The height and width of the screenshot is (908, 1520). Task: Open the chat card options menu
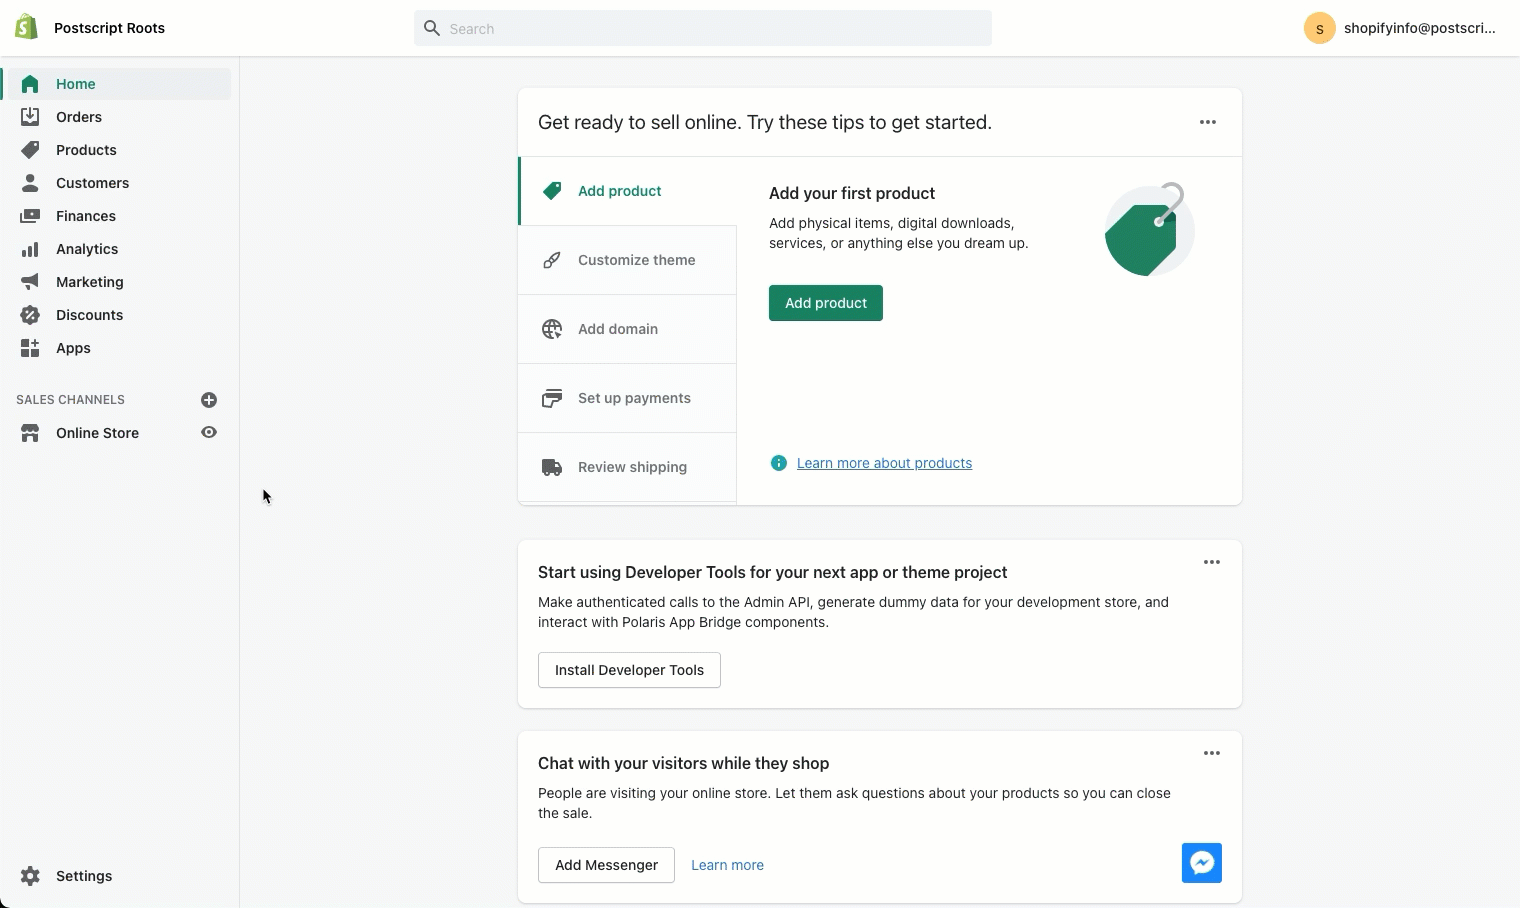(1212, 753)
